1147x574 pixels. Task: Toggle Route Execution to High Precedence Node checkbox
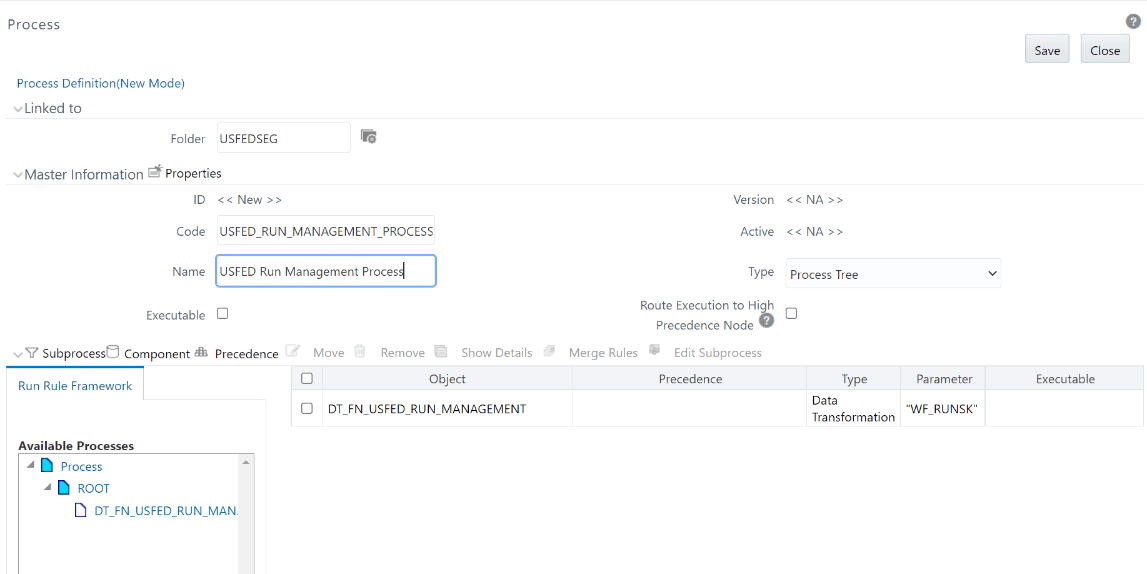(791, 314)
